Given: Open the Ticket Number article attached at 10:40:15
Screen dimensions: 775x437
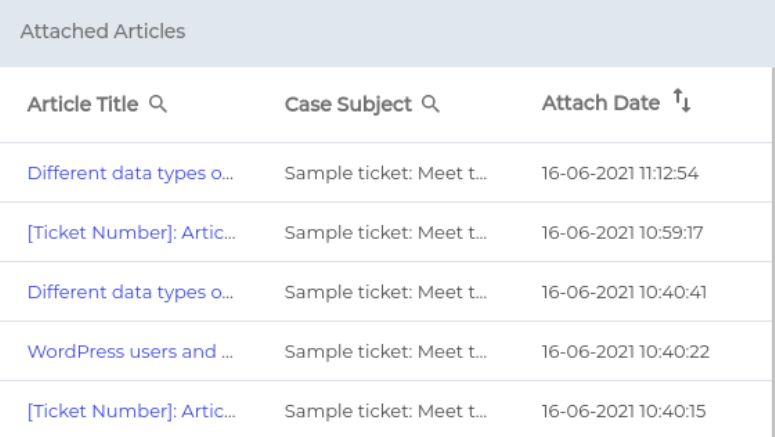Looking at the screenshot, I should (x=130, y=411).
